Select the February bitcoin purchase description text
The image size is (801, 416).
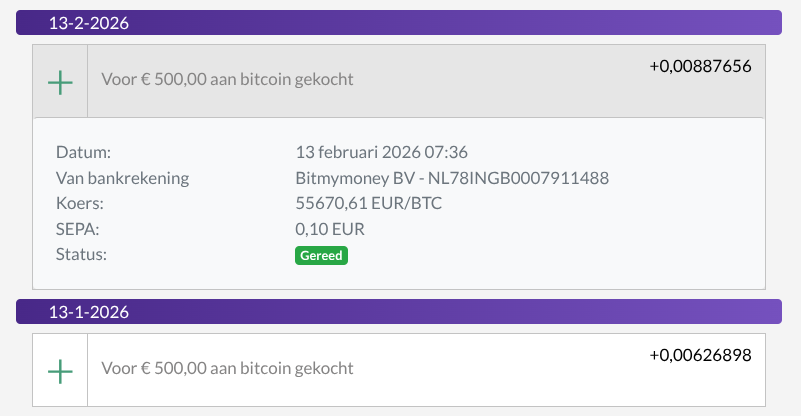tap(227, 79)
